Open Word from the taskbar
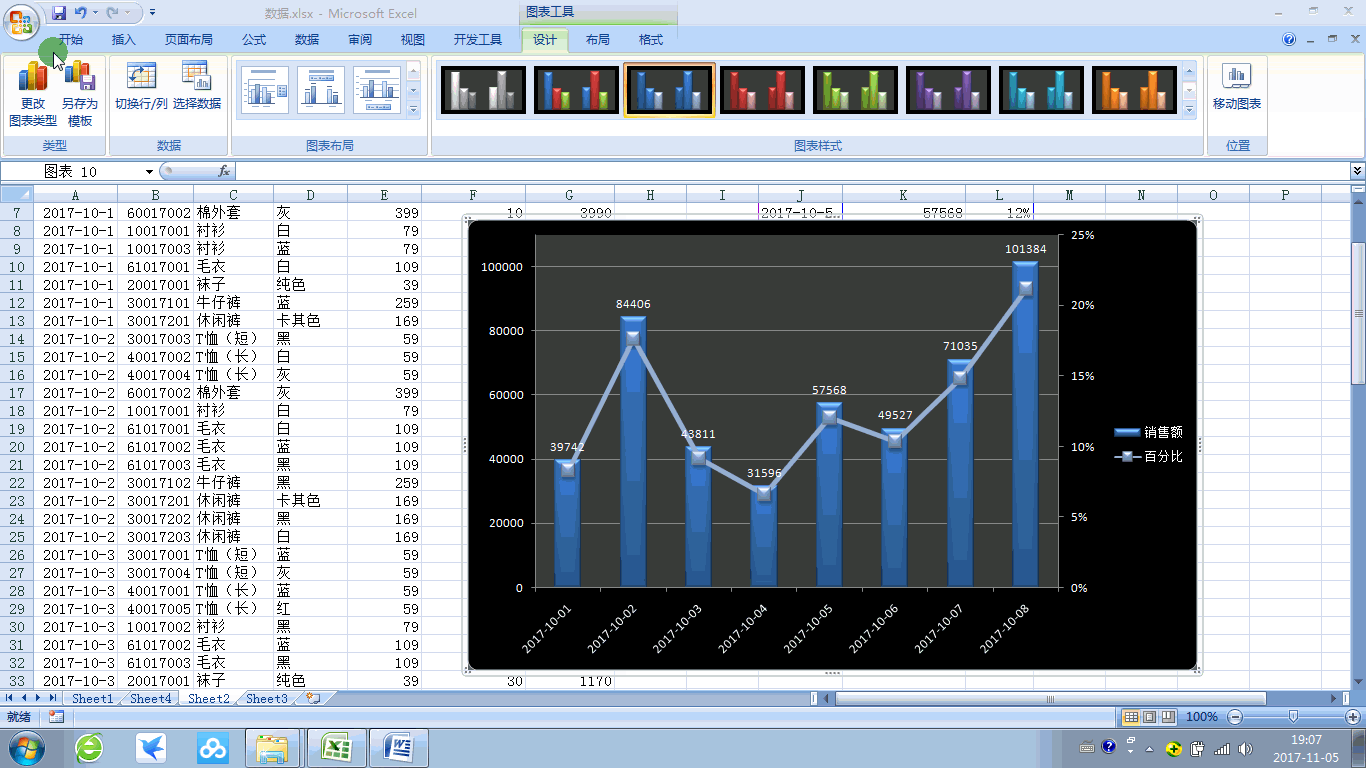1366x768 pixels. 399,747
